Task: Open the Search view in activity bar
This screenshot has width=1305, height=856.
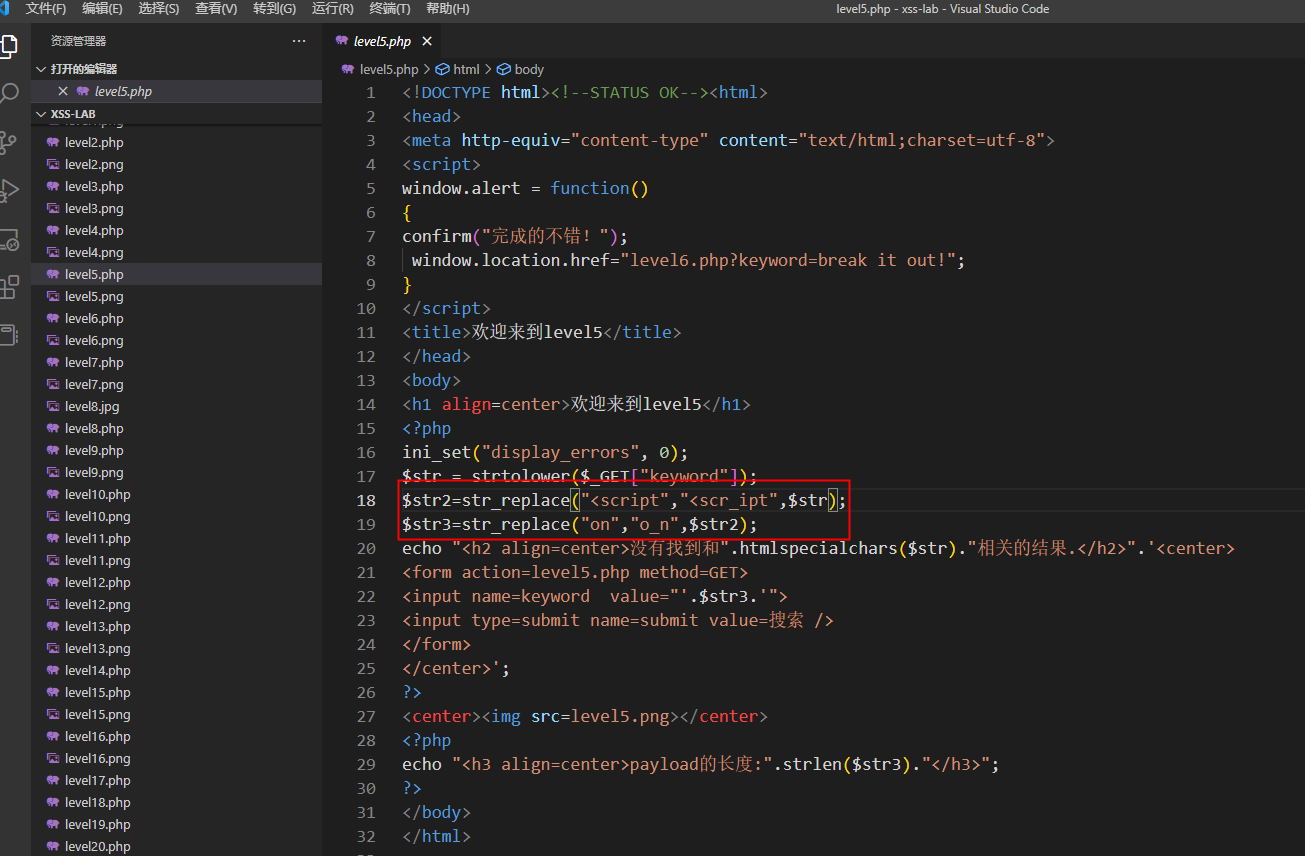Action: point(8,94)
